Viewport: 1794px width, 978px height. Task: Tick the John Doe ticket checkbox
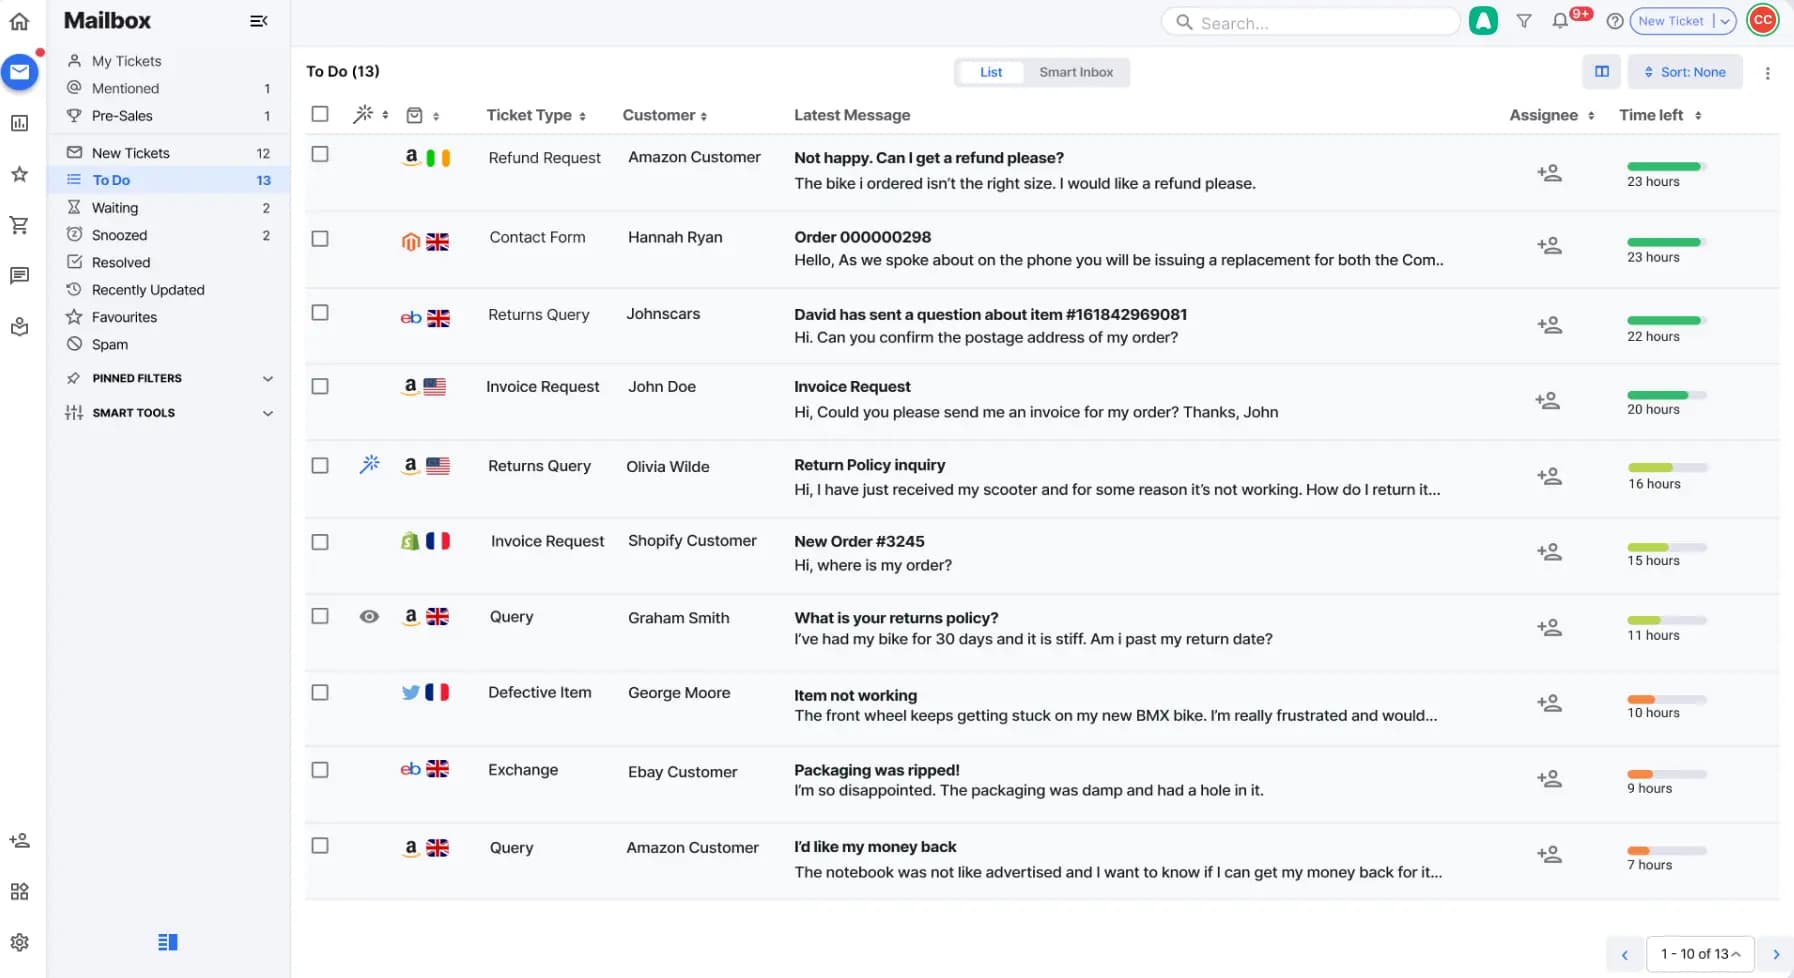320,386
